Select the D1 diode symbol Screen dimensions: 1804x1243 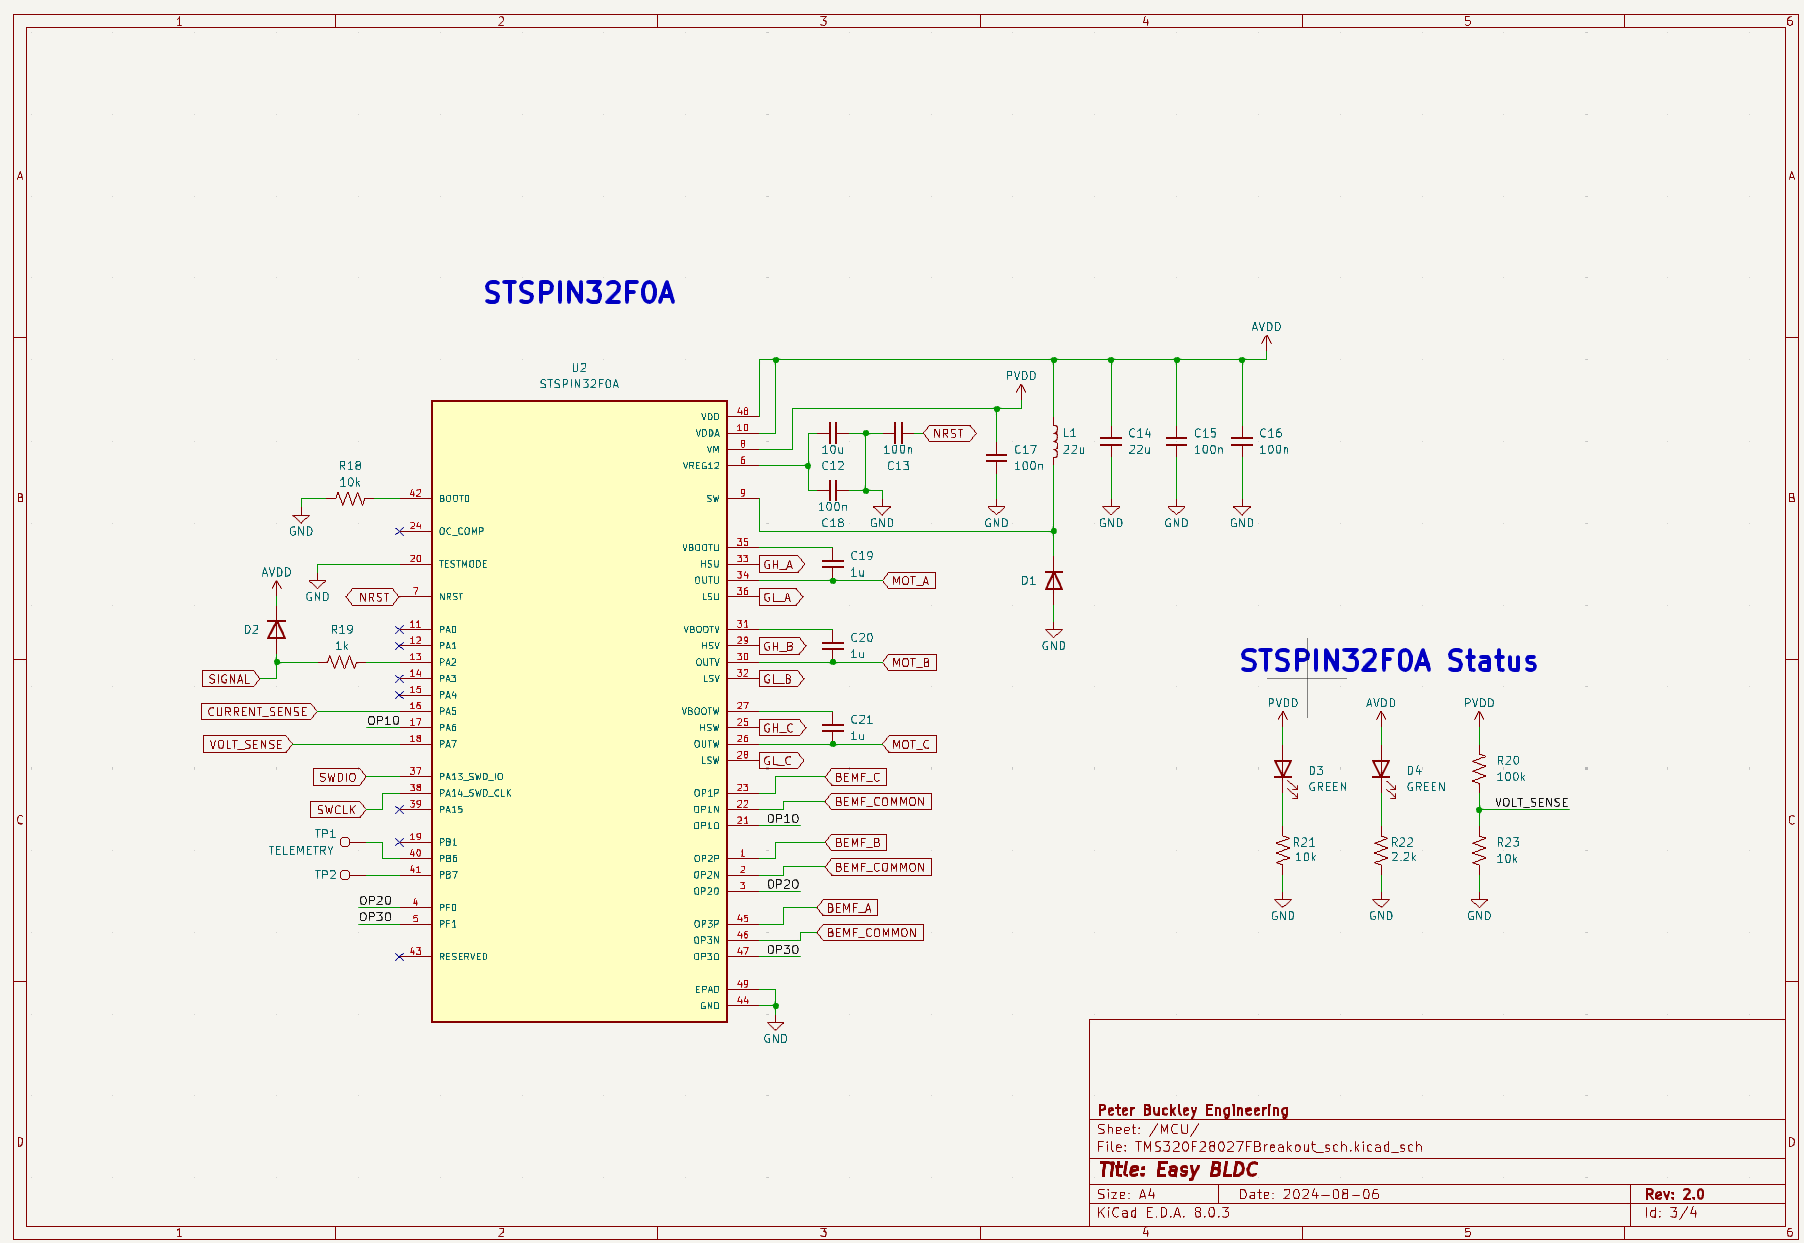(x=1053, y=580)
